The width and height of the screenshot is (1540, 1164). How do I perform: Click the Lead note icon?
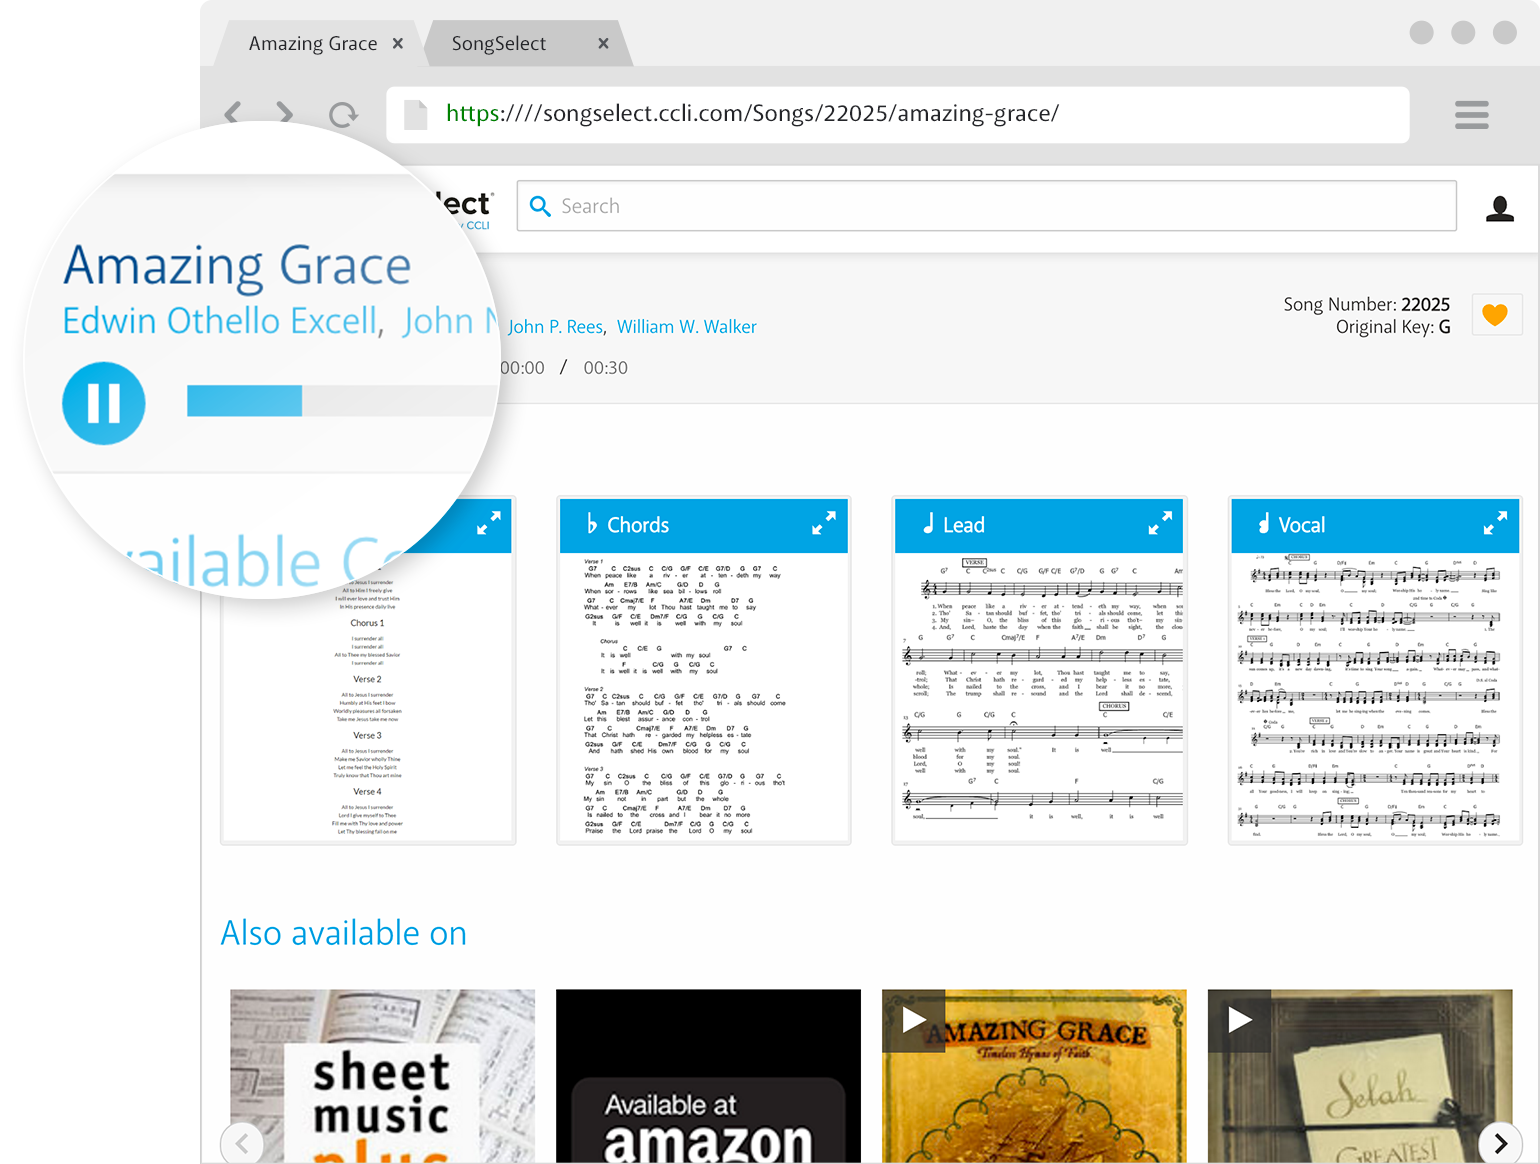(928, 524)
